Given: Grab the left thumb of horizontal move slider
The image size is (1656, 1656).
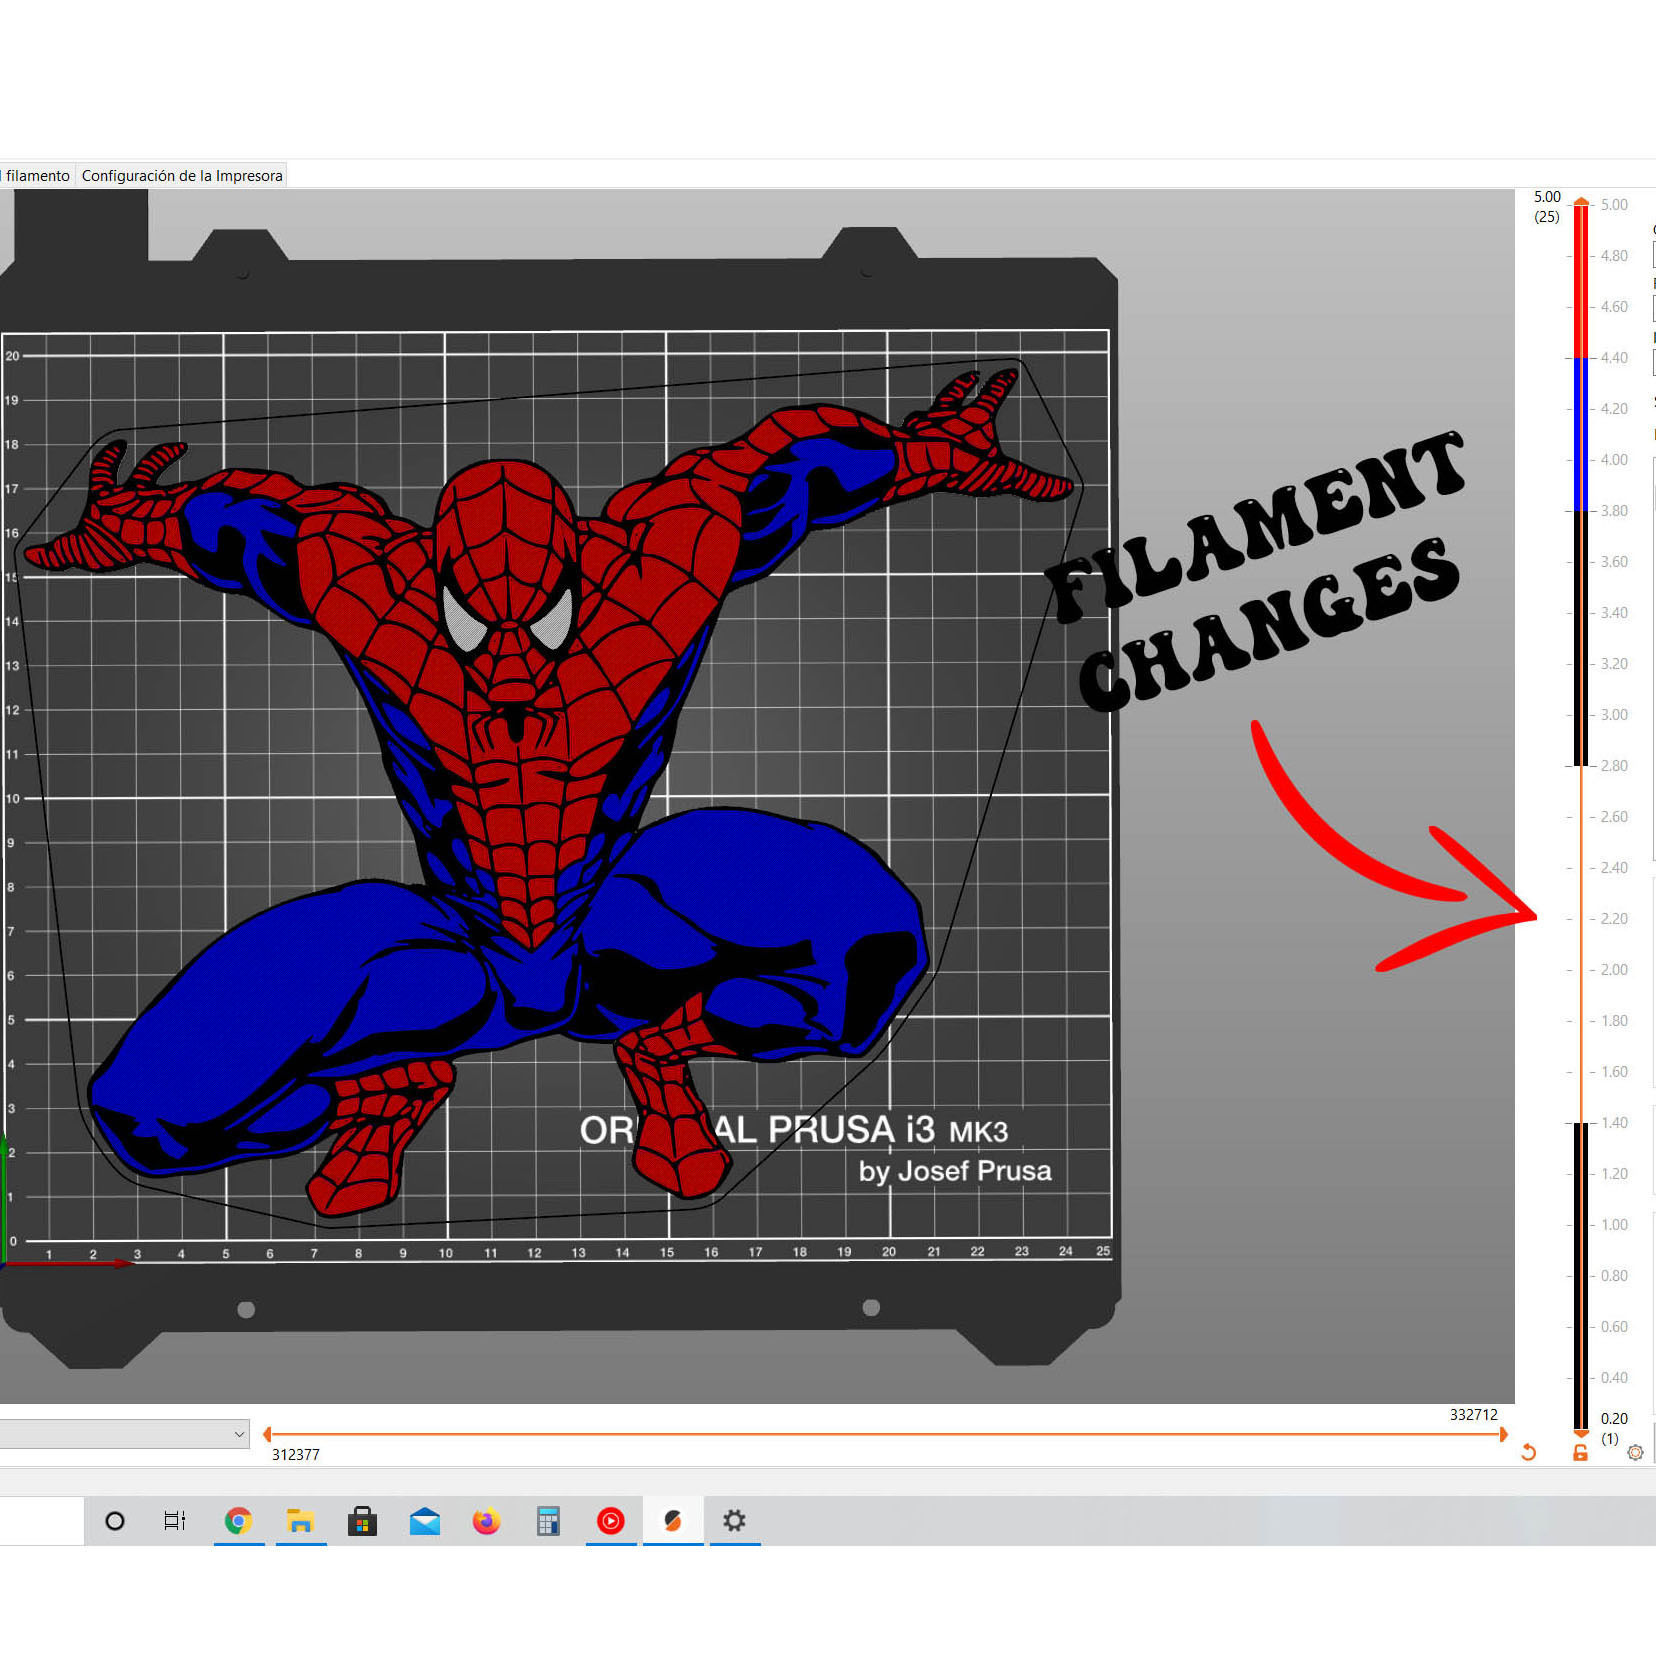Looking at the screenshot, I should (267, 1434).
